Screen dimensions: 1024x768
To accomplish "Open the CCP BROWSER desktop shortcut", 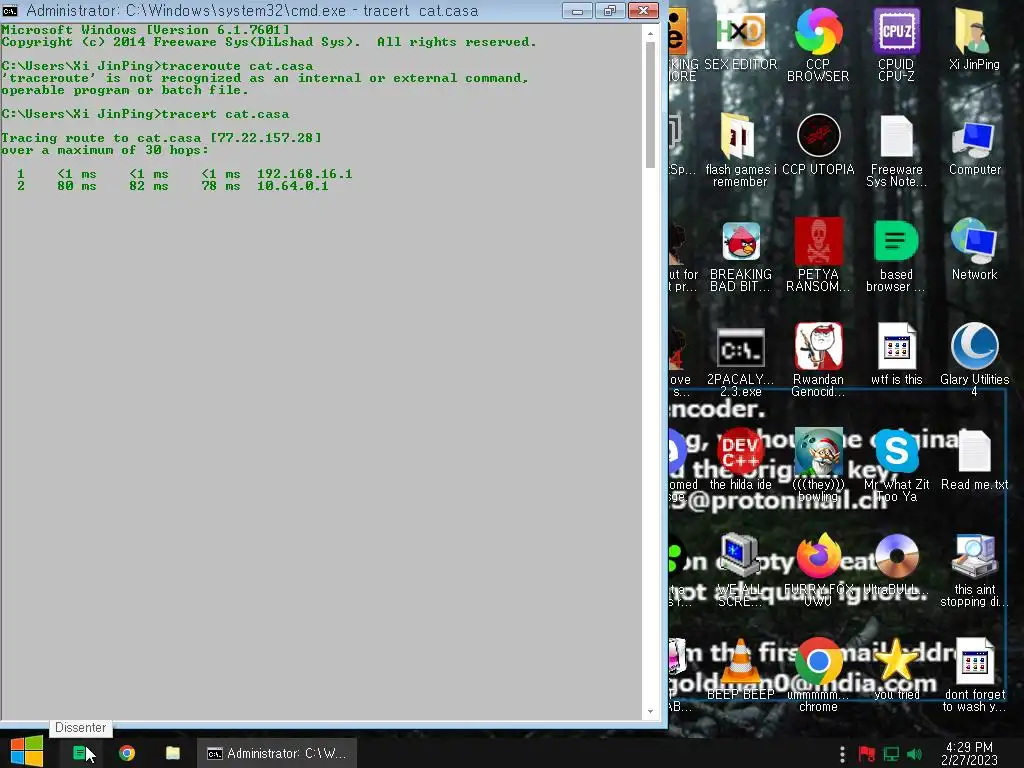I will point(818,44).
